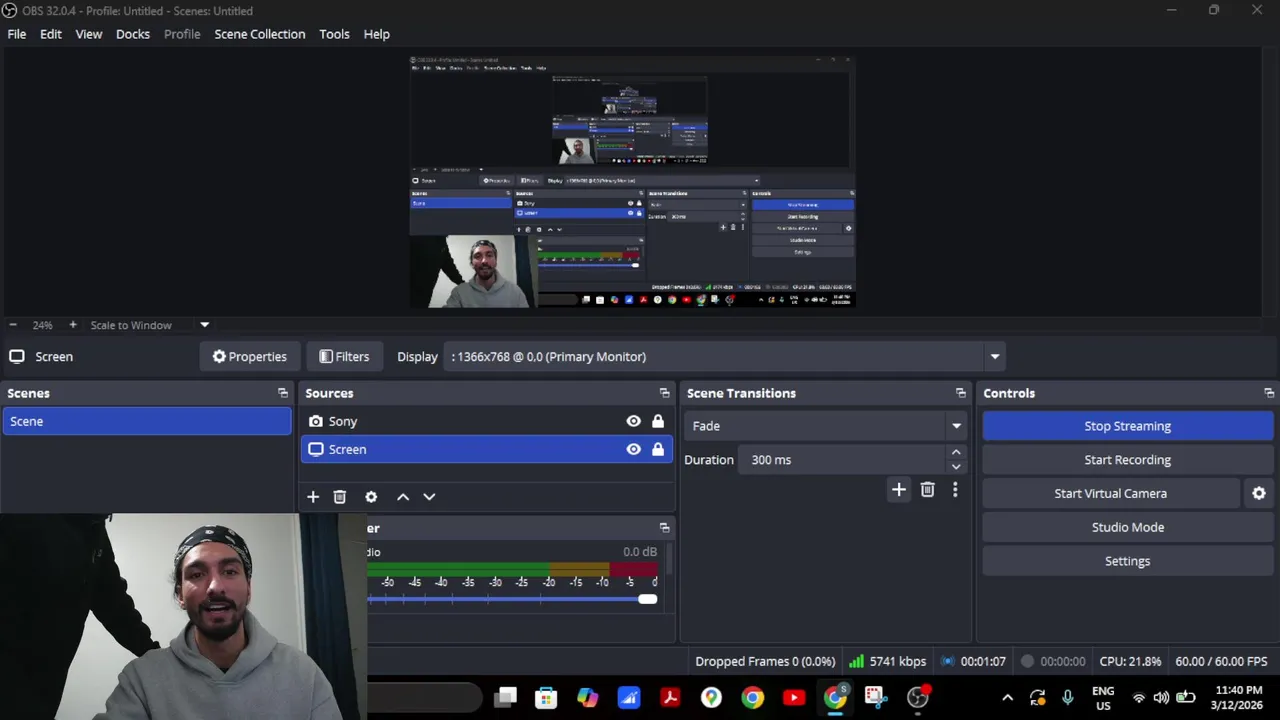Pop out the Controls dock
The image size is (1280, 720).
pyautogui.click(x=1269, y=393)
